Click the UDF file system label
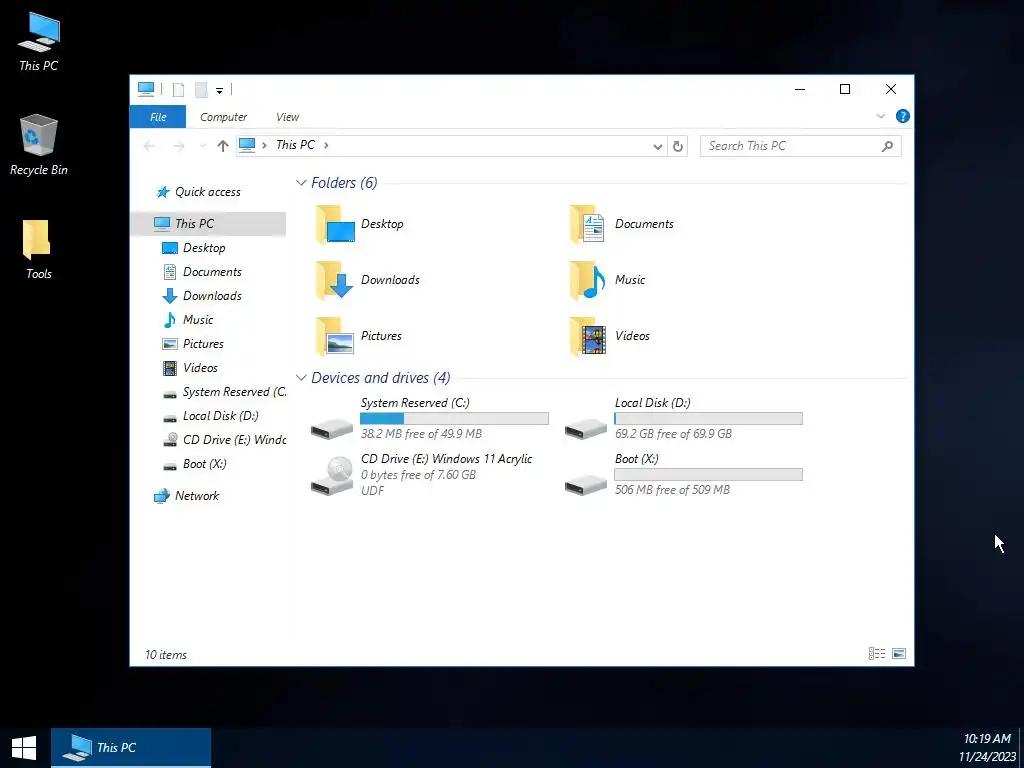 tap(373, 490)
